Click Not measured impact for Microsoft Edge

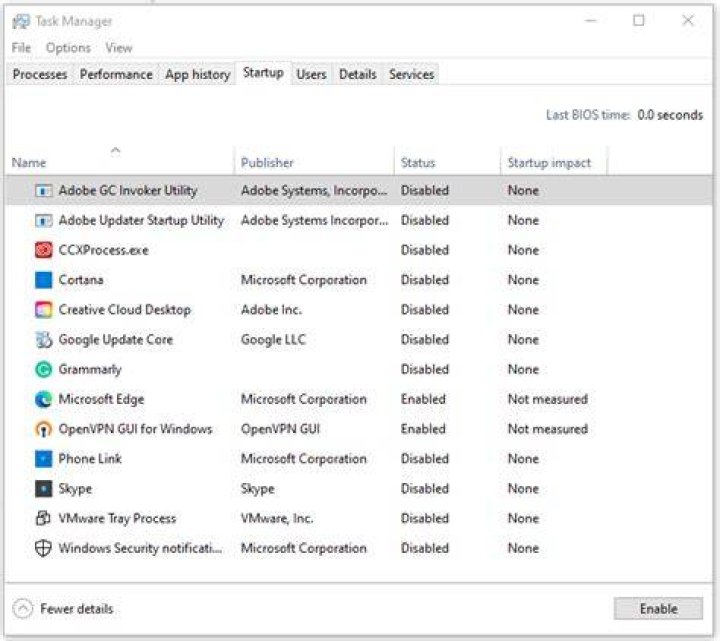(x=548, y=399)
